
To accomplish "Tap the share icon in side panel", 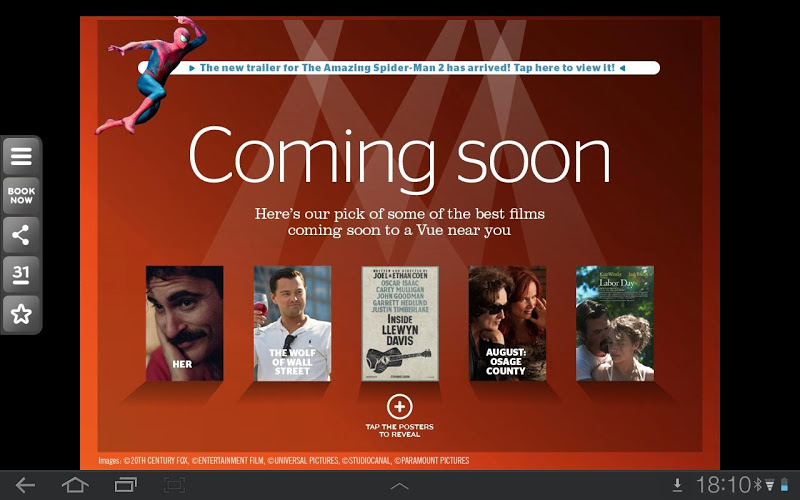I will (x=21, y=235).
